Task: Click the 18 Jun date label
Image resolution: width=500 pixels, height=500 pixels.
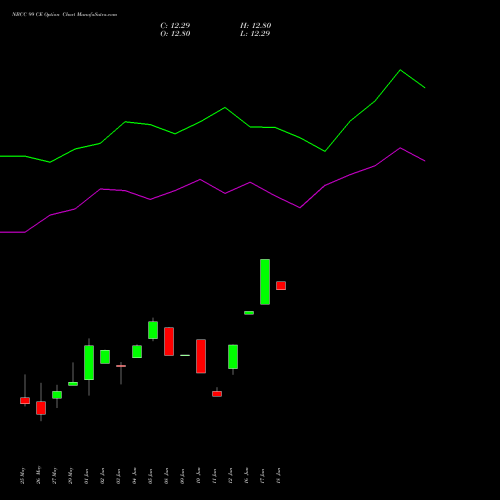Action: (x=278, y=476)
